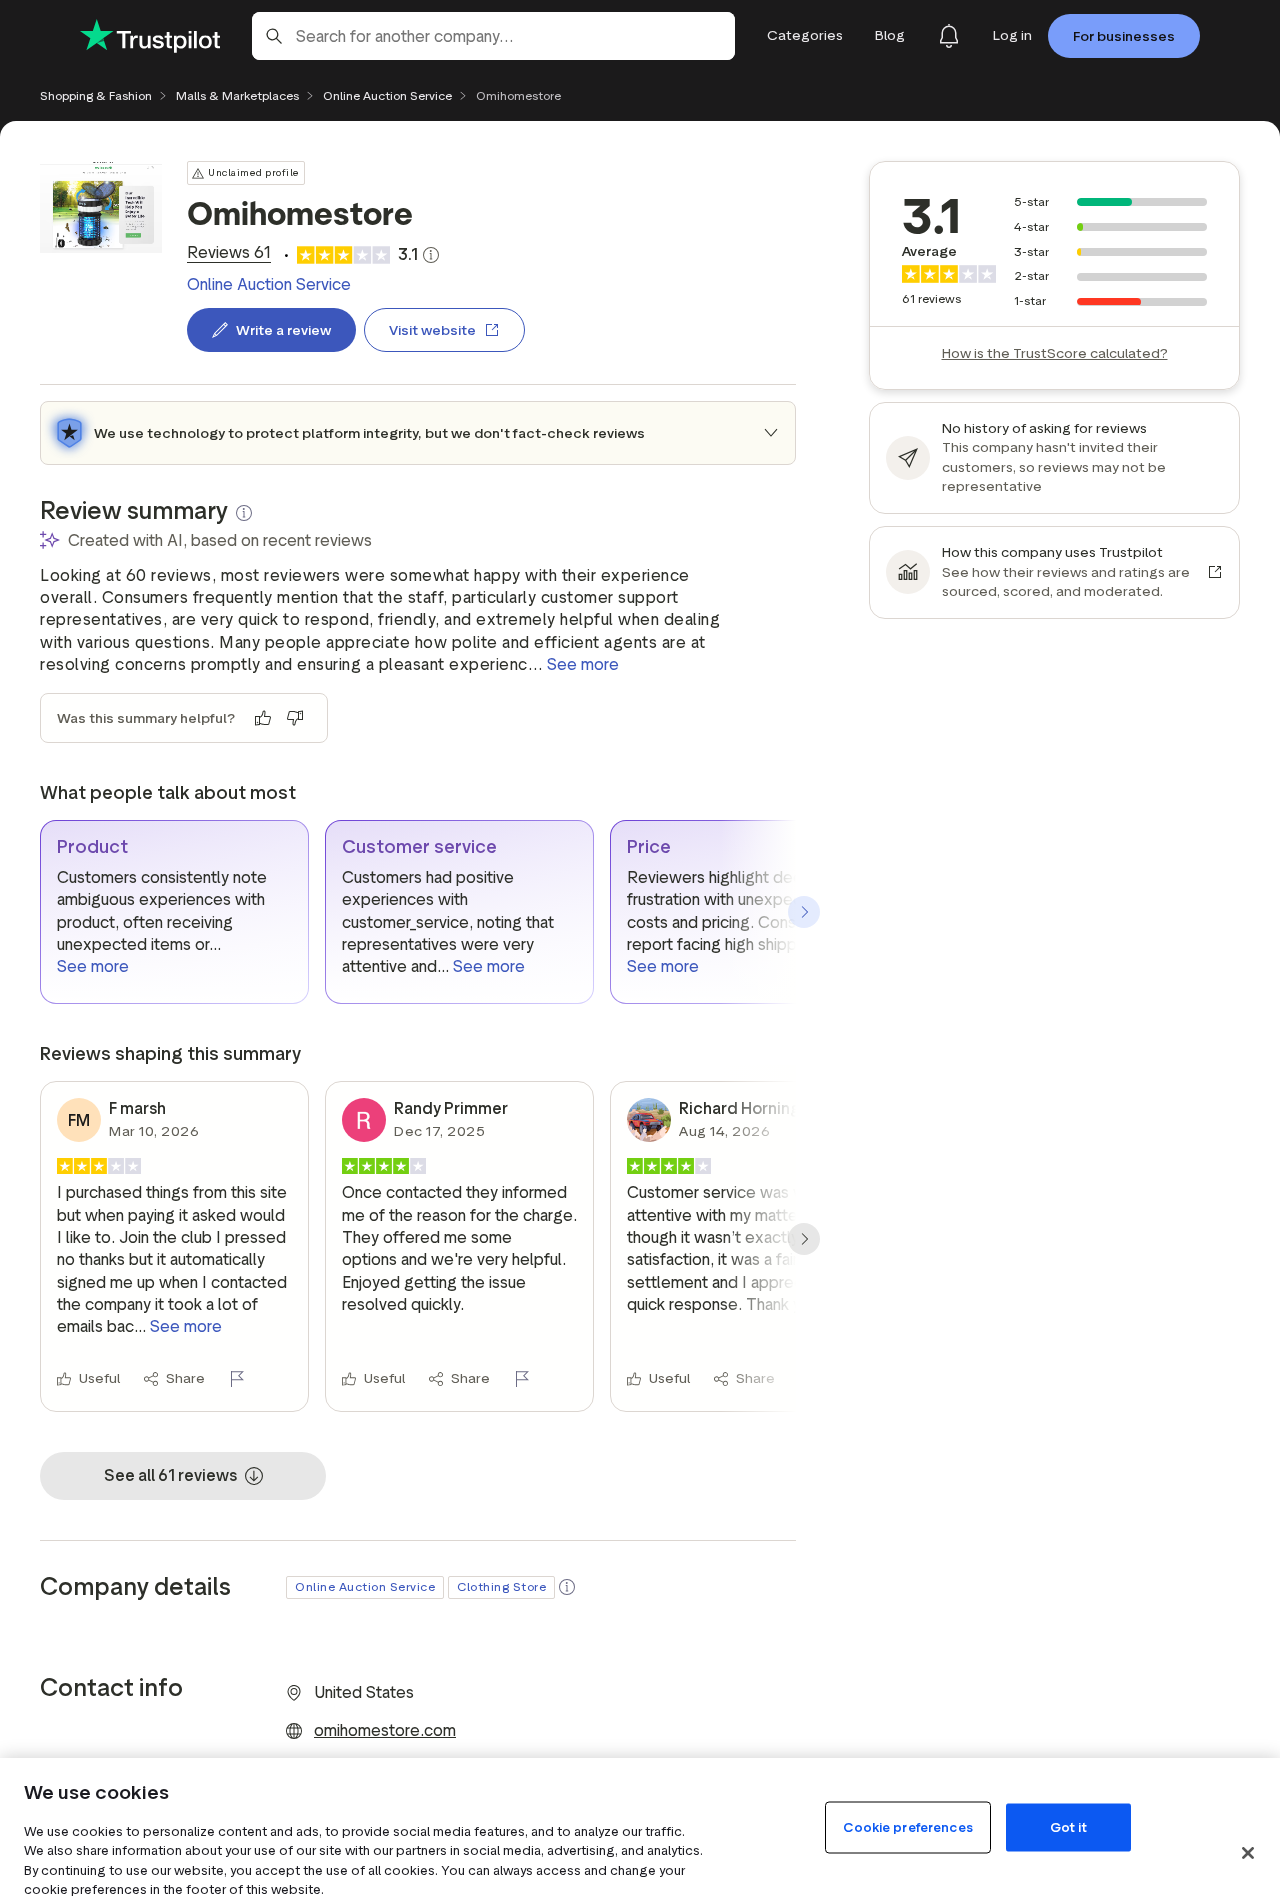Click the Reviews 61 link

click(x=229, y=253)
